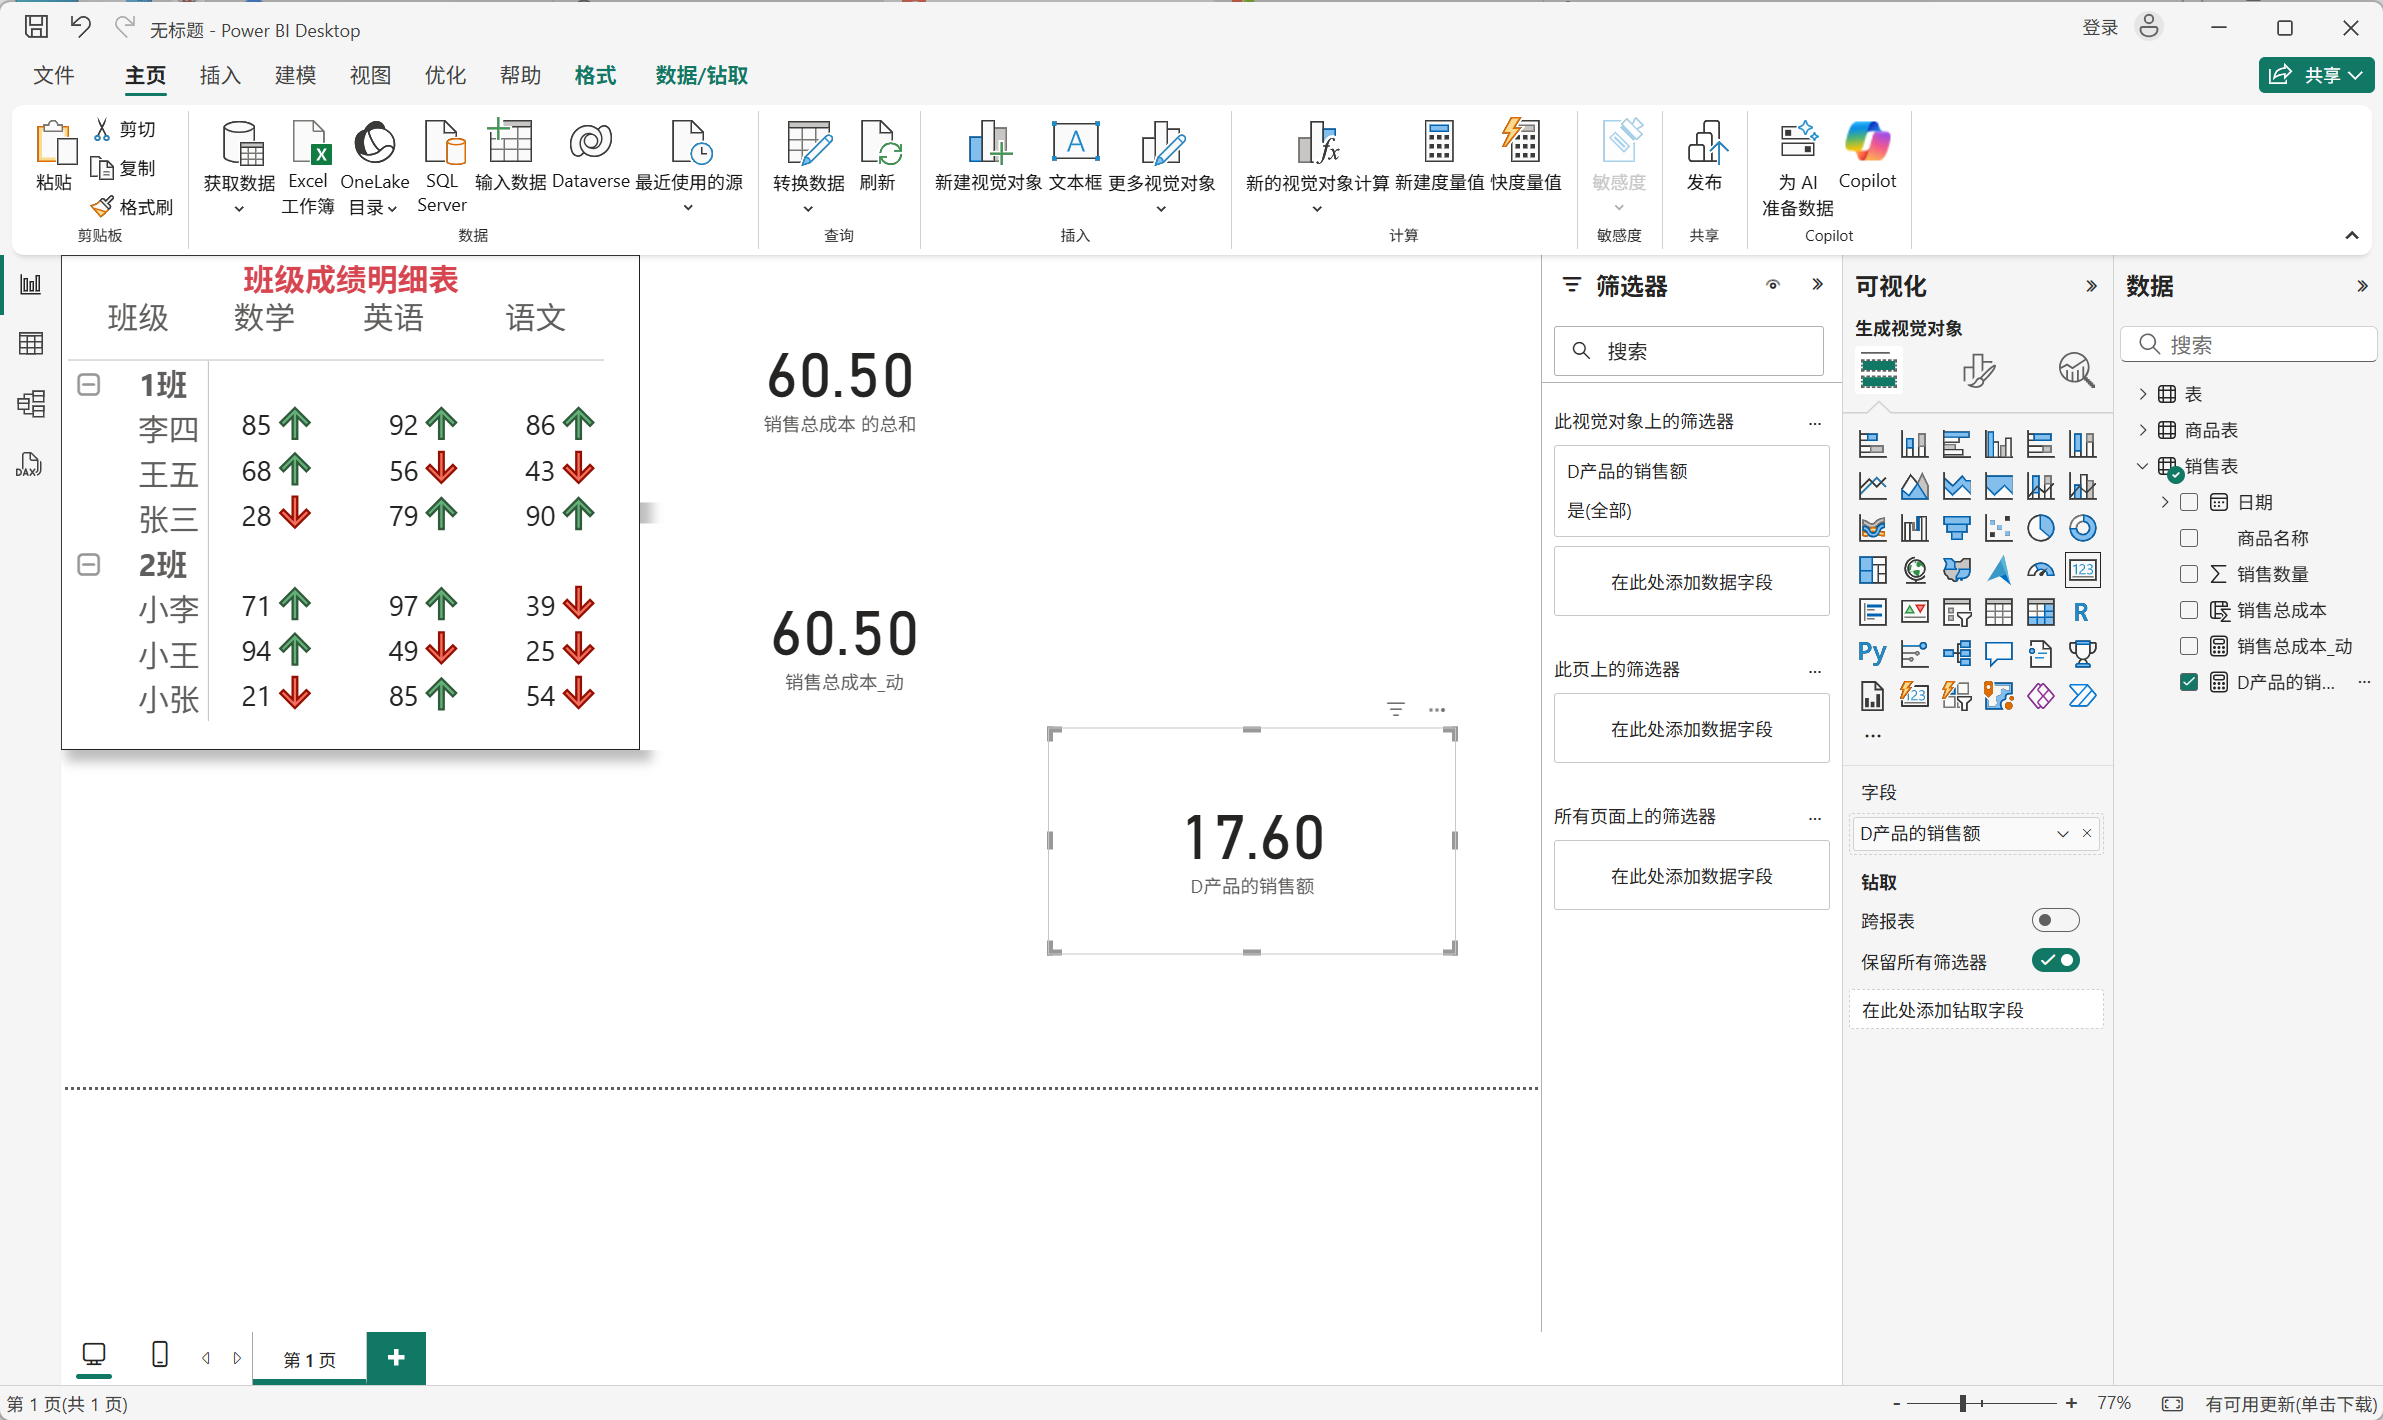Open the 建模 ribbon tab

coord(295,76)
